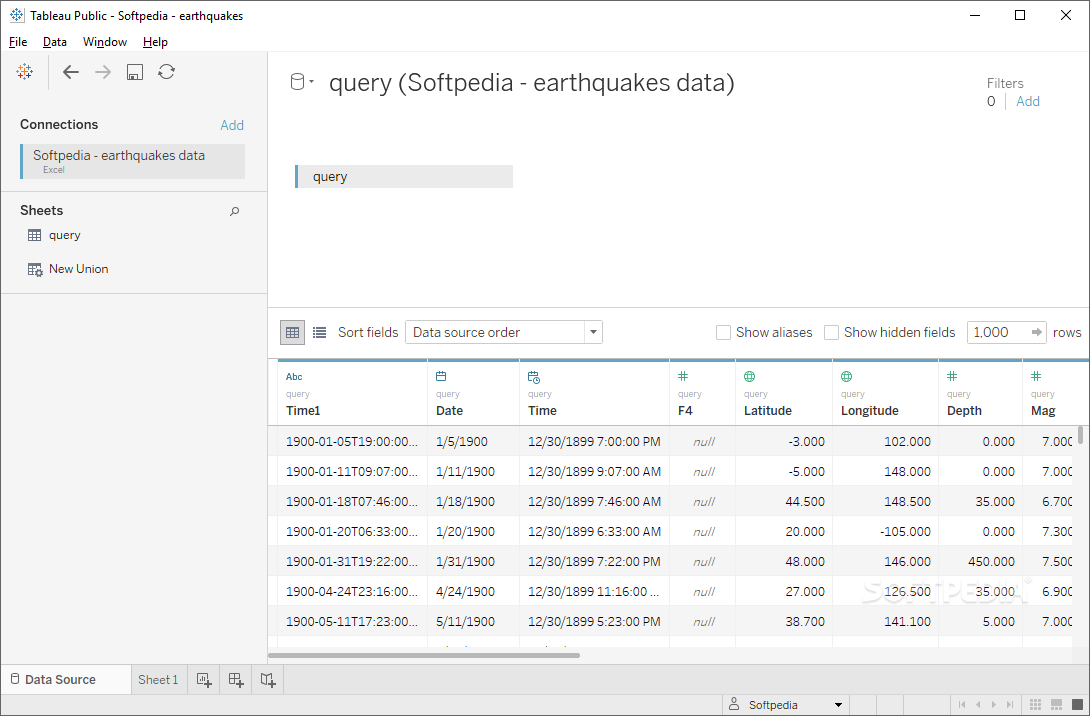Screen dimensions: 1090x716
Task: Click the globe type icon for Longitude
Action: pos(847,376)
